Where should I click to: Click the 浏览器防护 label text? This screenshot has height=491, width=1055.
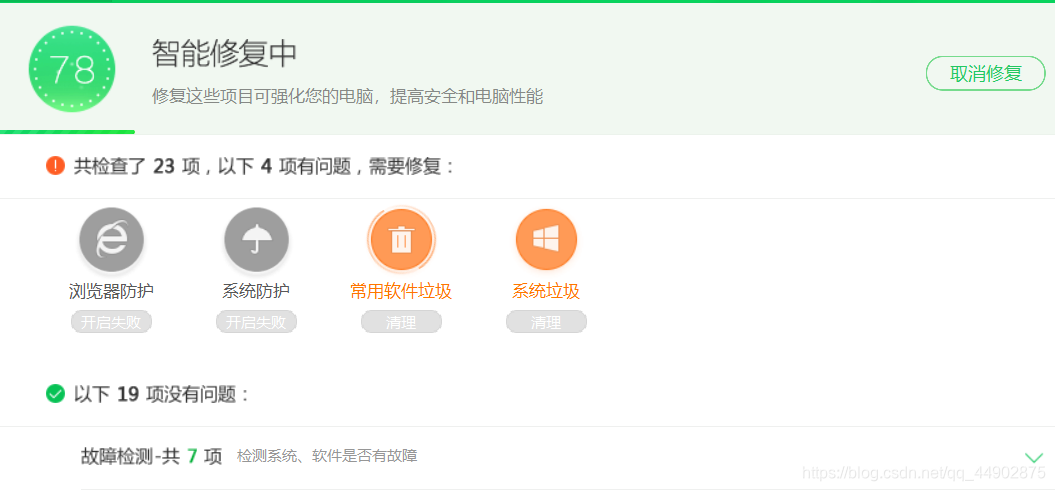pos(112,291)
